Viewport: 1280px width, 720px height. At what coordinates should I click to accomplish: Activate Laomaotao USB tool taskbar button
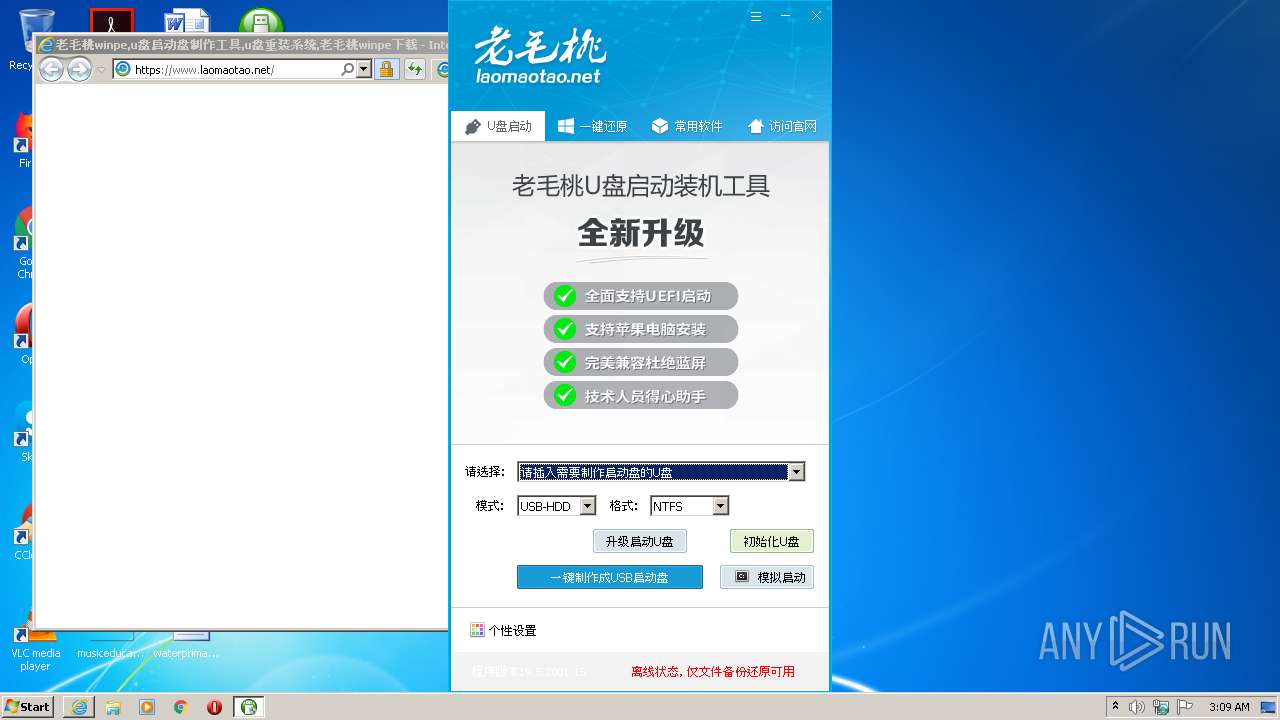[x=249, y=707]
